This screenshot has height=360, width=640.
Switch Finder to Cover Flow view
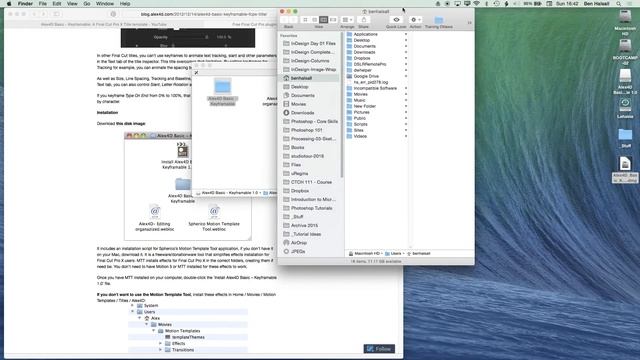333,20
